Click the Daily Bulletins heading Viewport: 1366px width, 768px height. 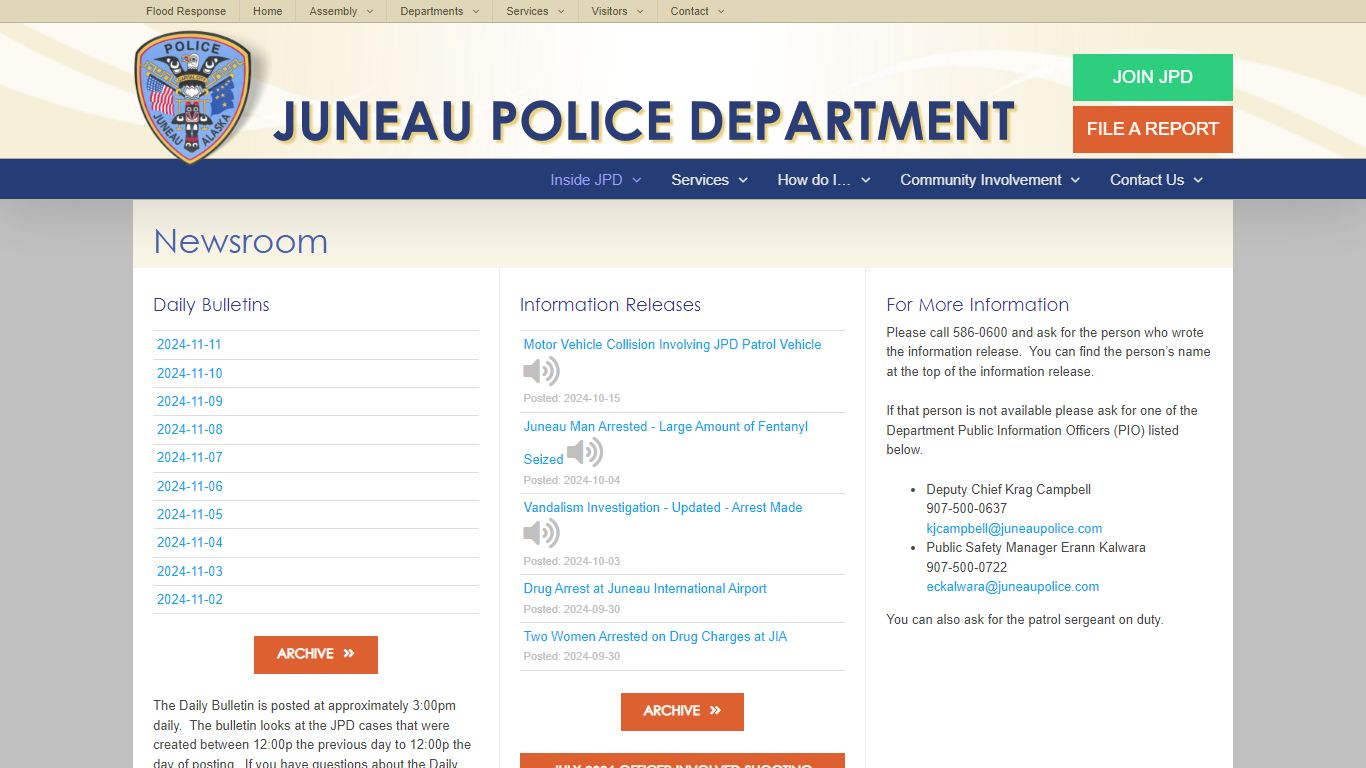coord(211,305)
